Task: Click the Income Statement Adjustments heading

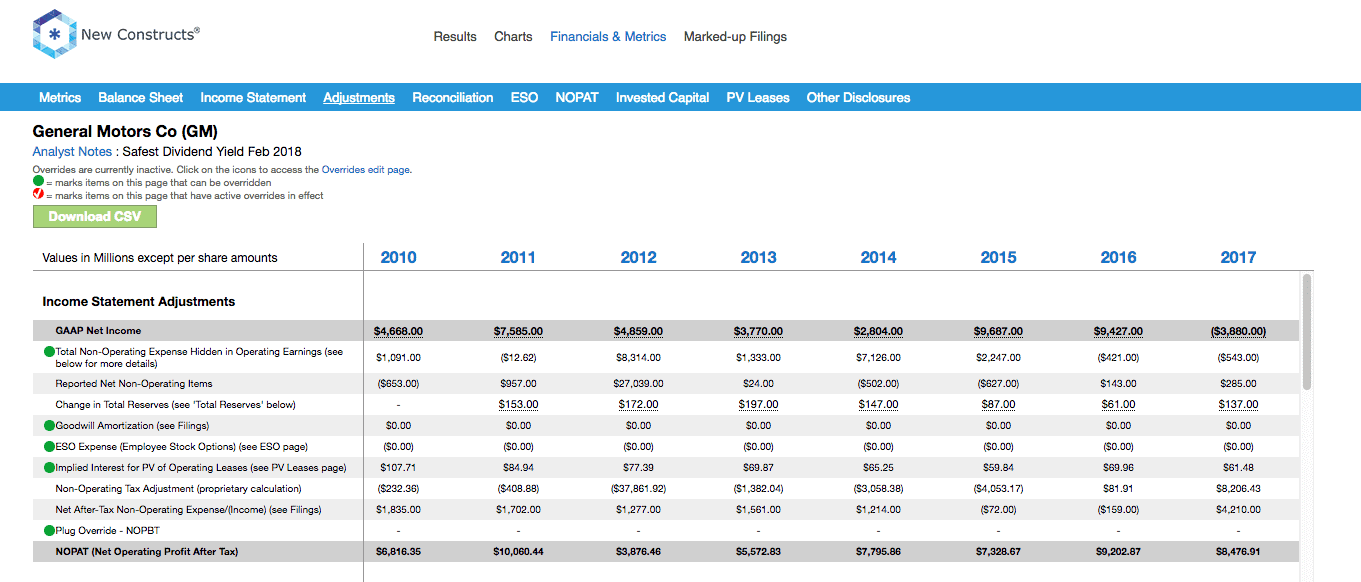Action: 139,302
